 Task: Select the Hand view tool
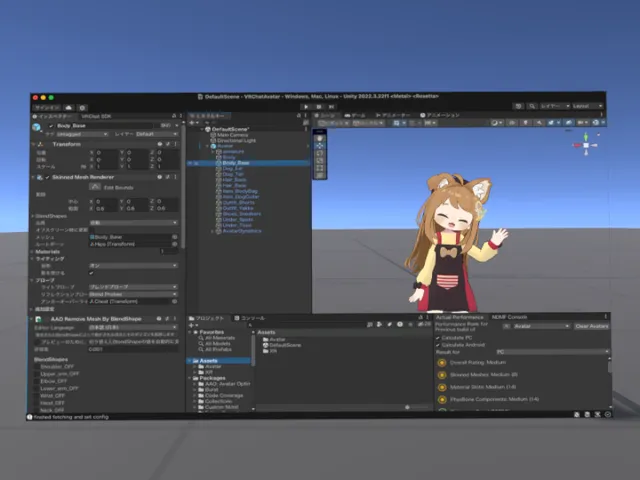point(320,138)
